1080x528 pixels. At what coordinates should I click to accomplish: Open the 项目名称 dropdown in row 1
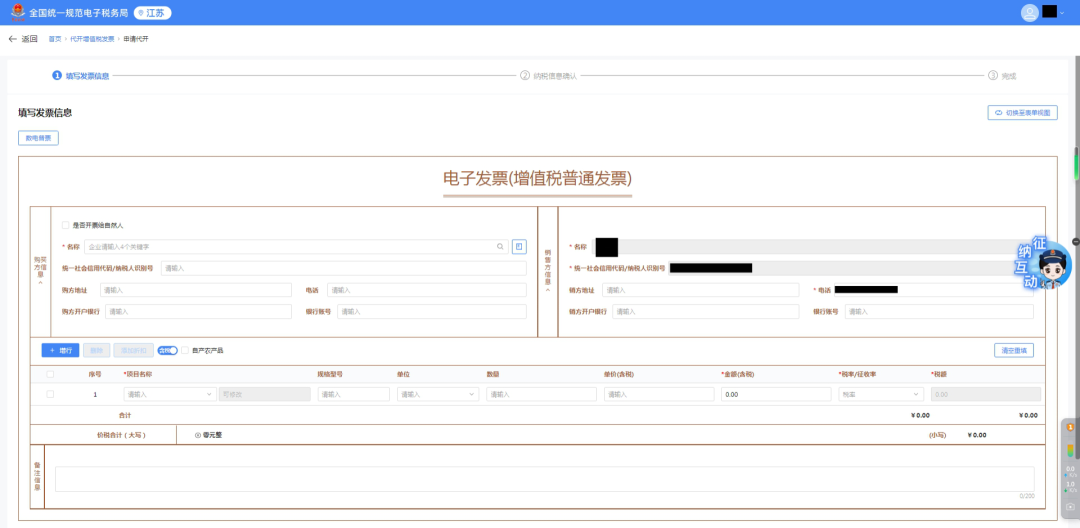pos(168,395)
